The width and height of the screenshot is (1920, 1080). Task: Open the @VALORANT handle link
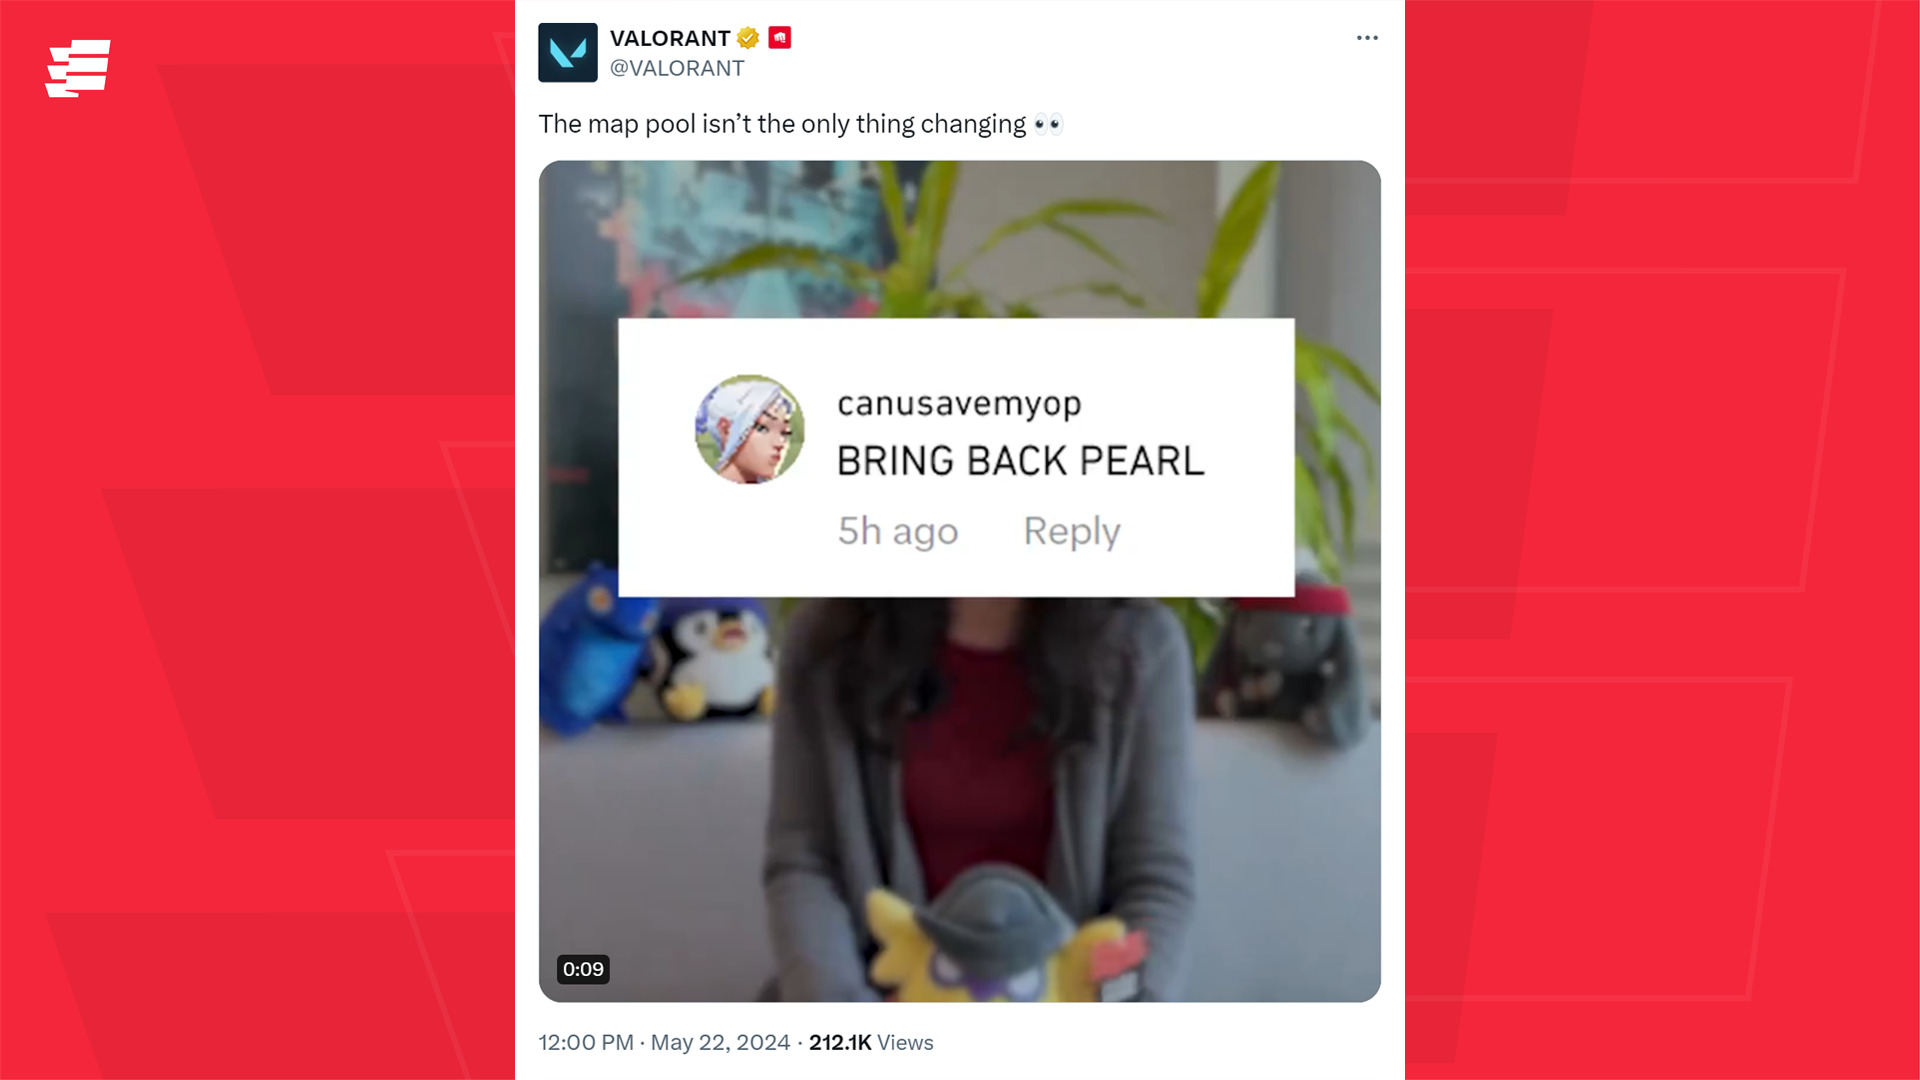coord(677,68)
